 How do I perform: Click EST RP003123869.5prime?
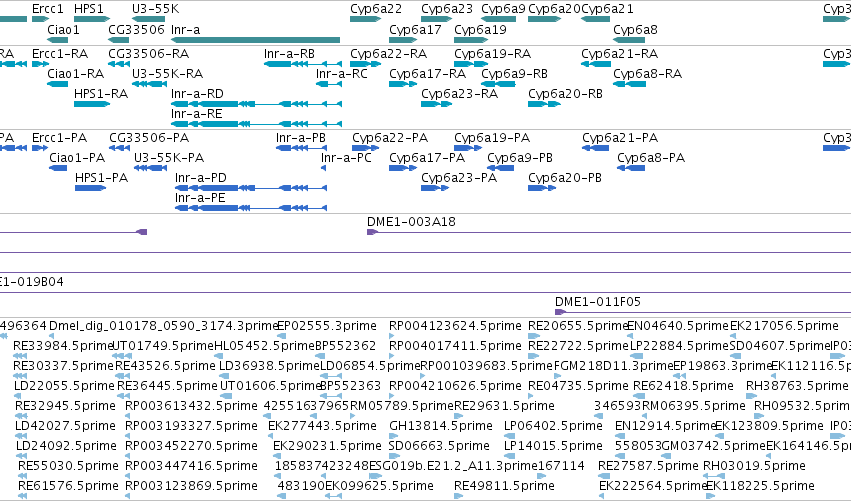[x=191, y=485]
